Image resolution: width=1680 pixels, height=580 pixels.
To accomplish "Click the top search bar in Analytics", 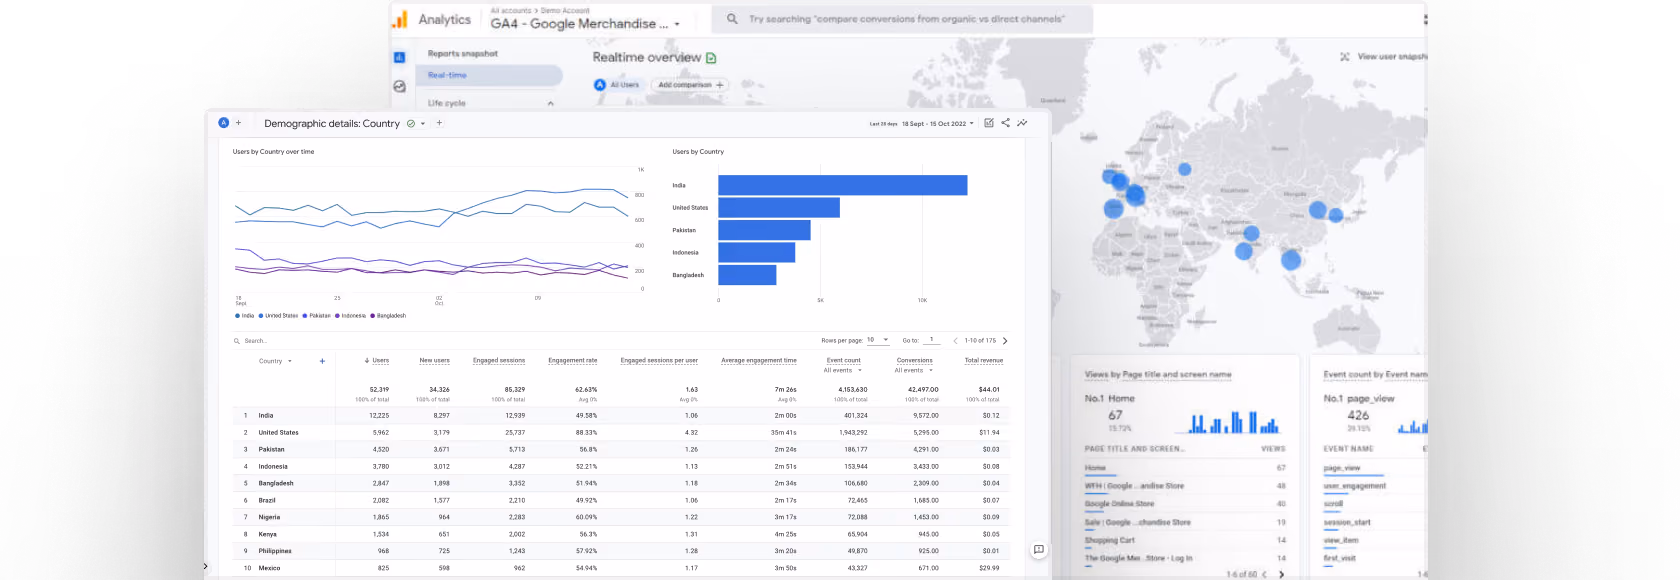I will (903, 19).
